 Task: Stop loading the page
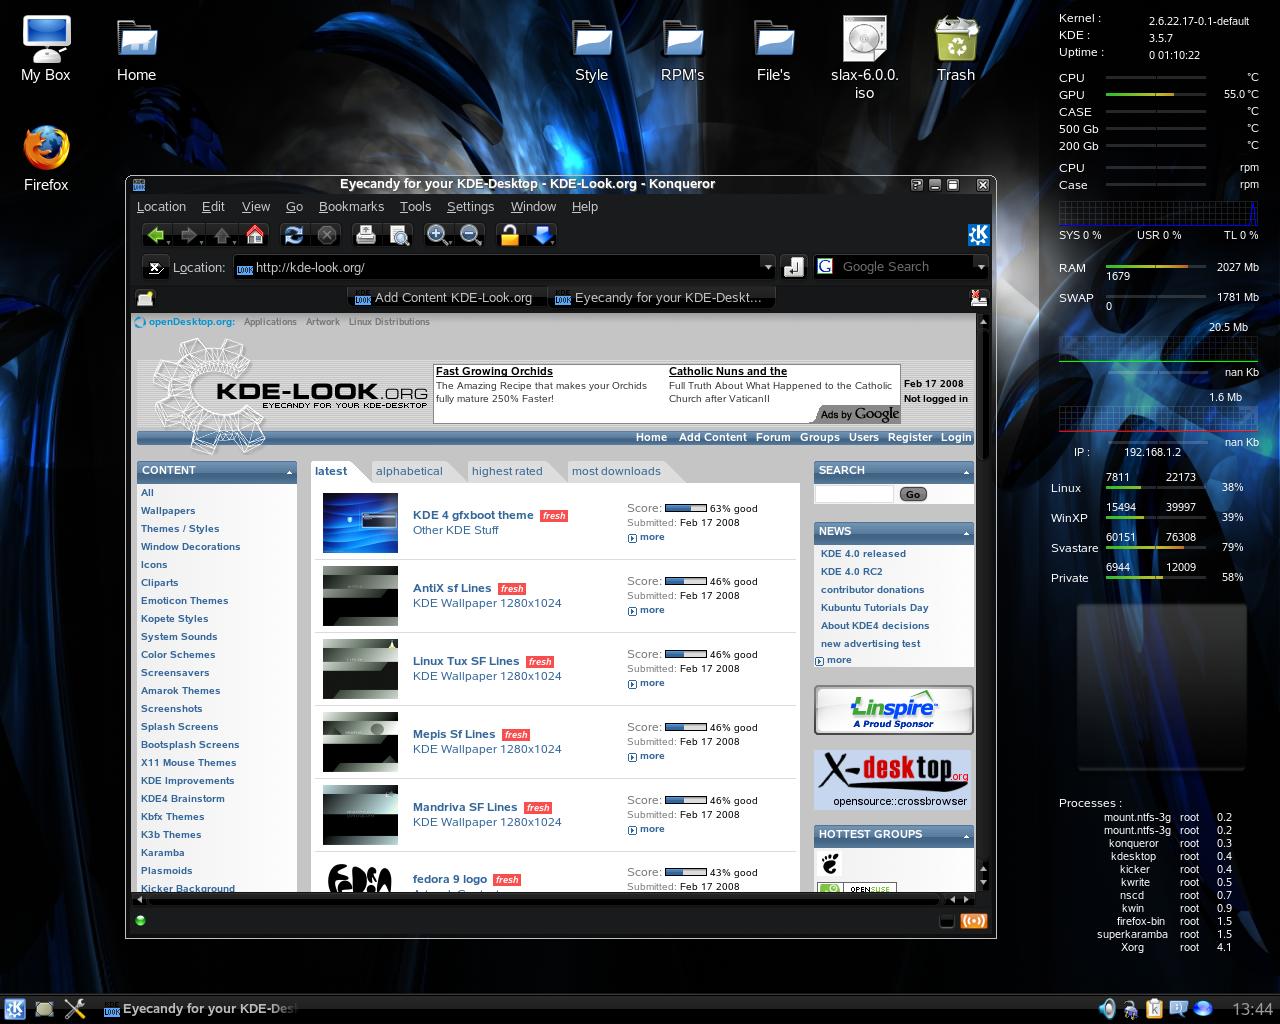327,235
